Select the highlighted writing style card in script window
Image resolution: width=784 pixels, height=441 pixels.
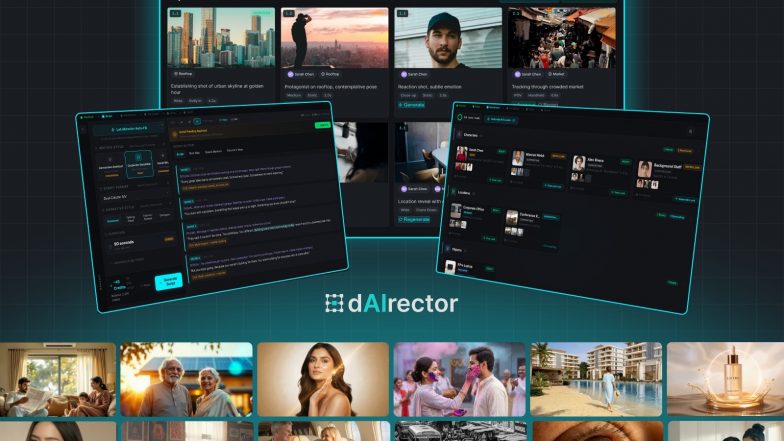pos(138,164)
